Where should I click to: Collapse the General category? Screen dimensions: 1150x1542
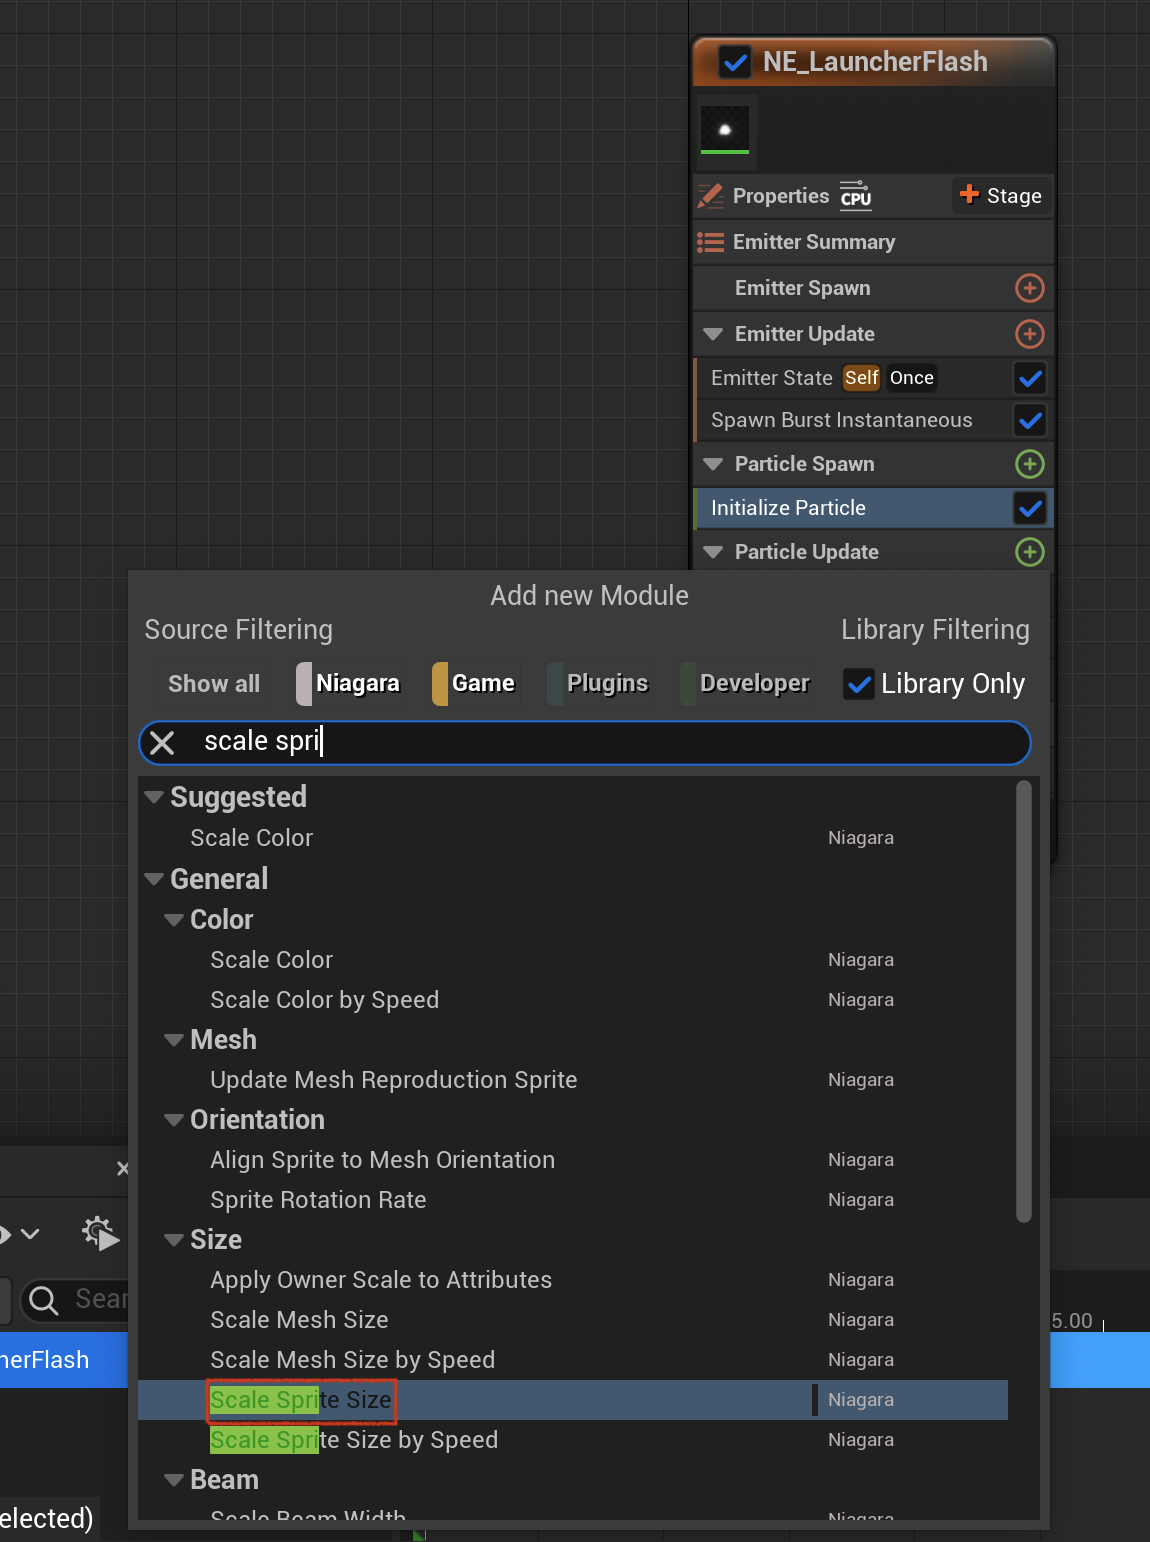click(x=154, y=879)
